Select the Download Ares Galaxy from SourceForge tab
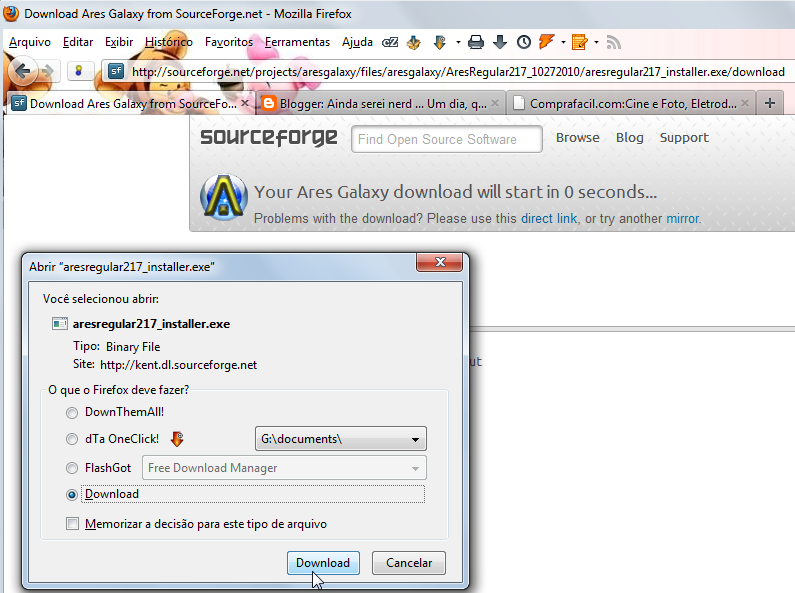The height and width of the screenshot is (593, 795). pyautogui.click(x=130, y=103)
